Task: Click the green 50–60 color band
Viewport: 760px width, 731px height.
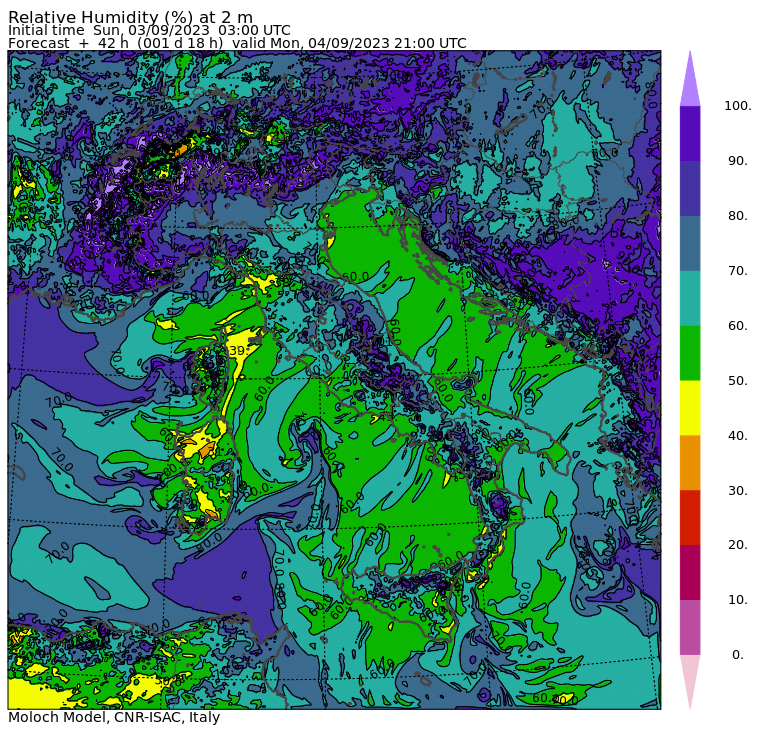Action: [690, 353]
